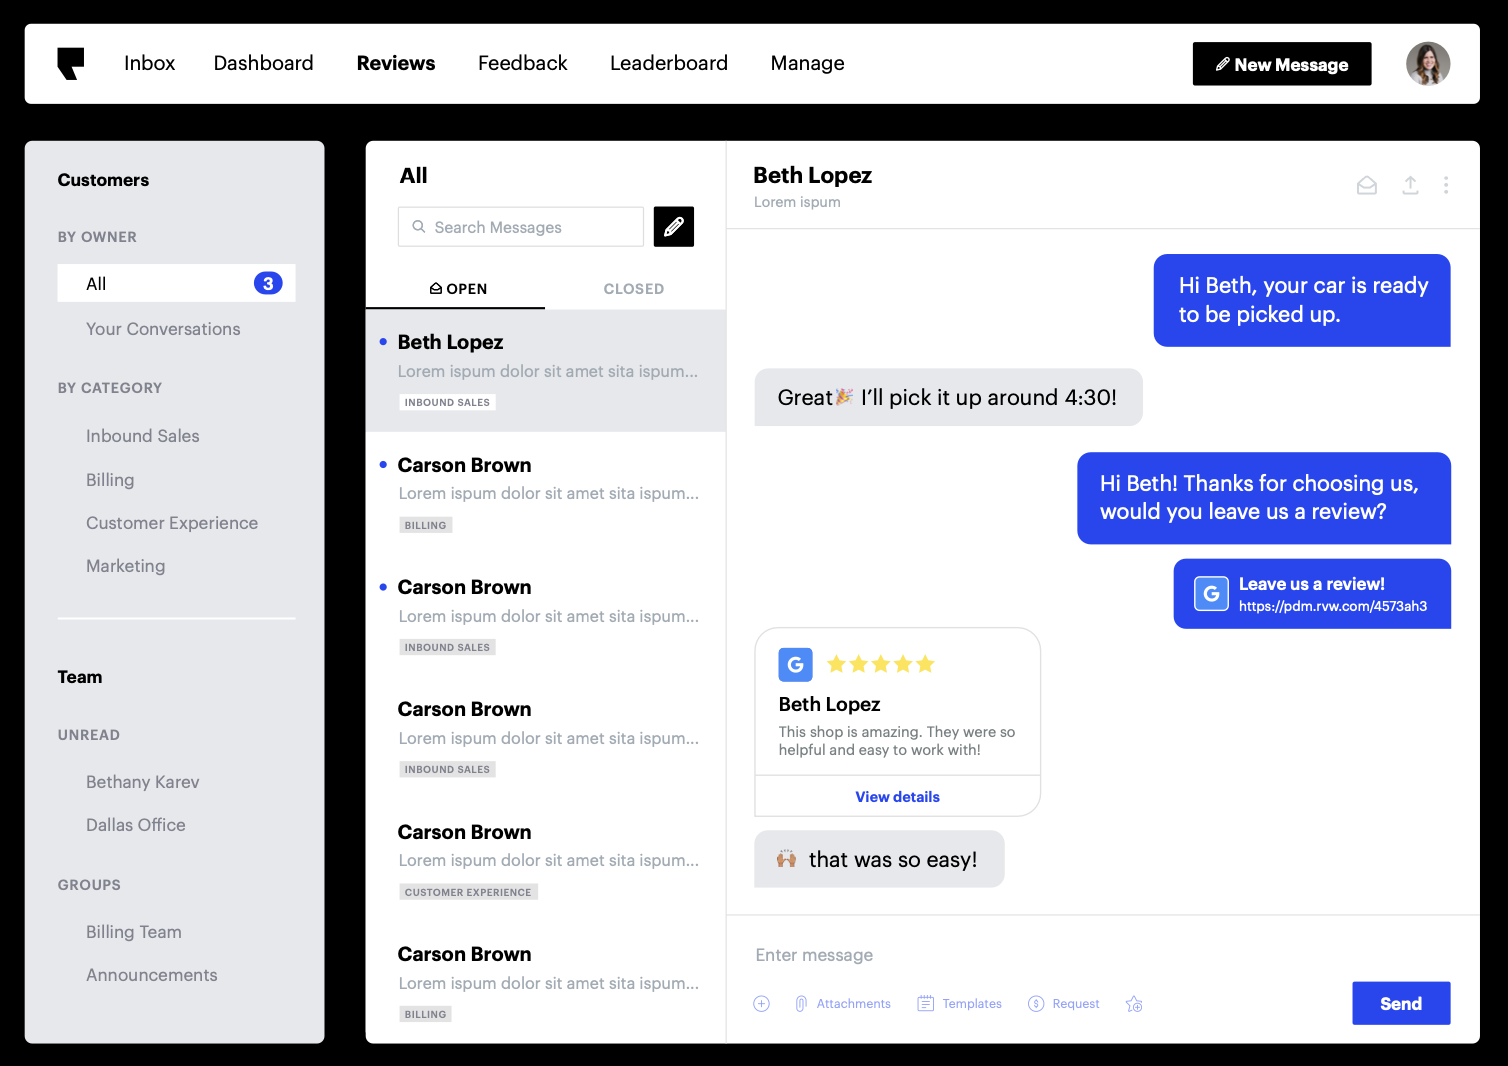The height and width of the screenshot is (1066, 1508).
Task: Click View details on Beth's review card
Action: pyautogui.click(x=897, y=797)
